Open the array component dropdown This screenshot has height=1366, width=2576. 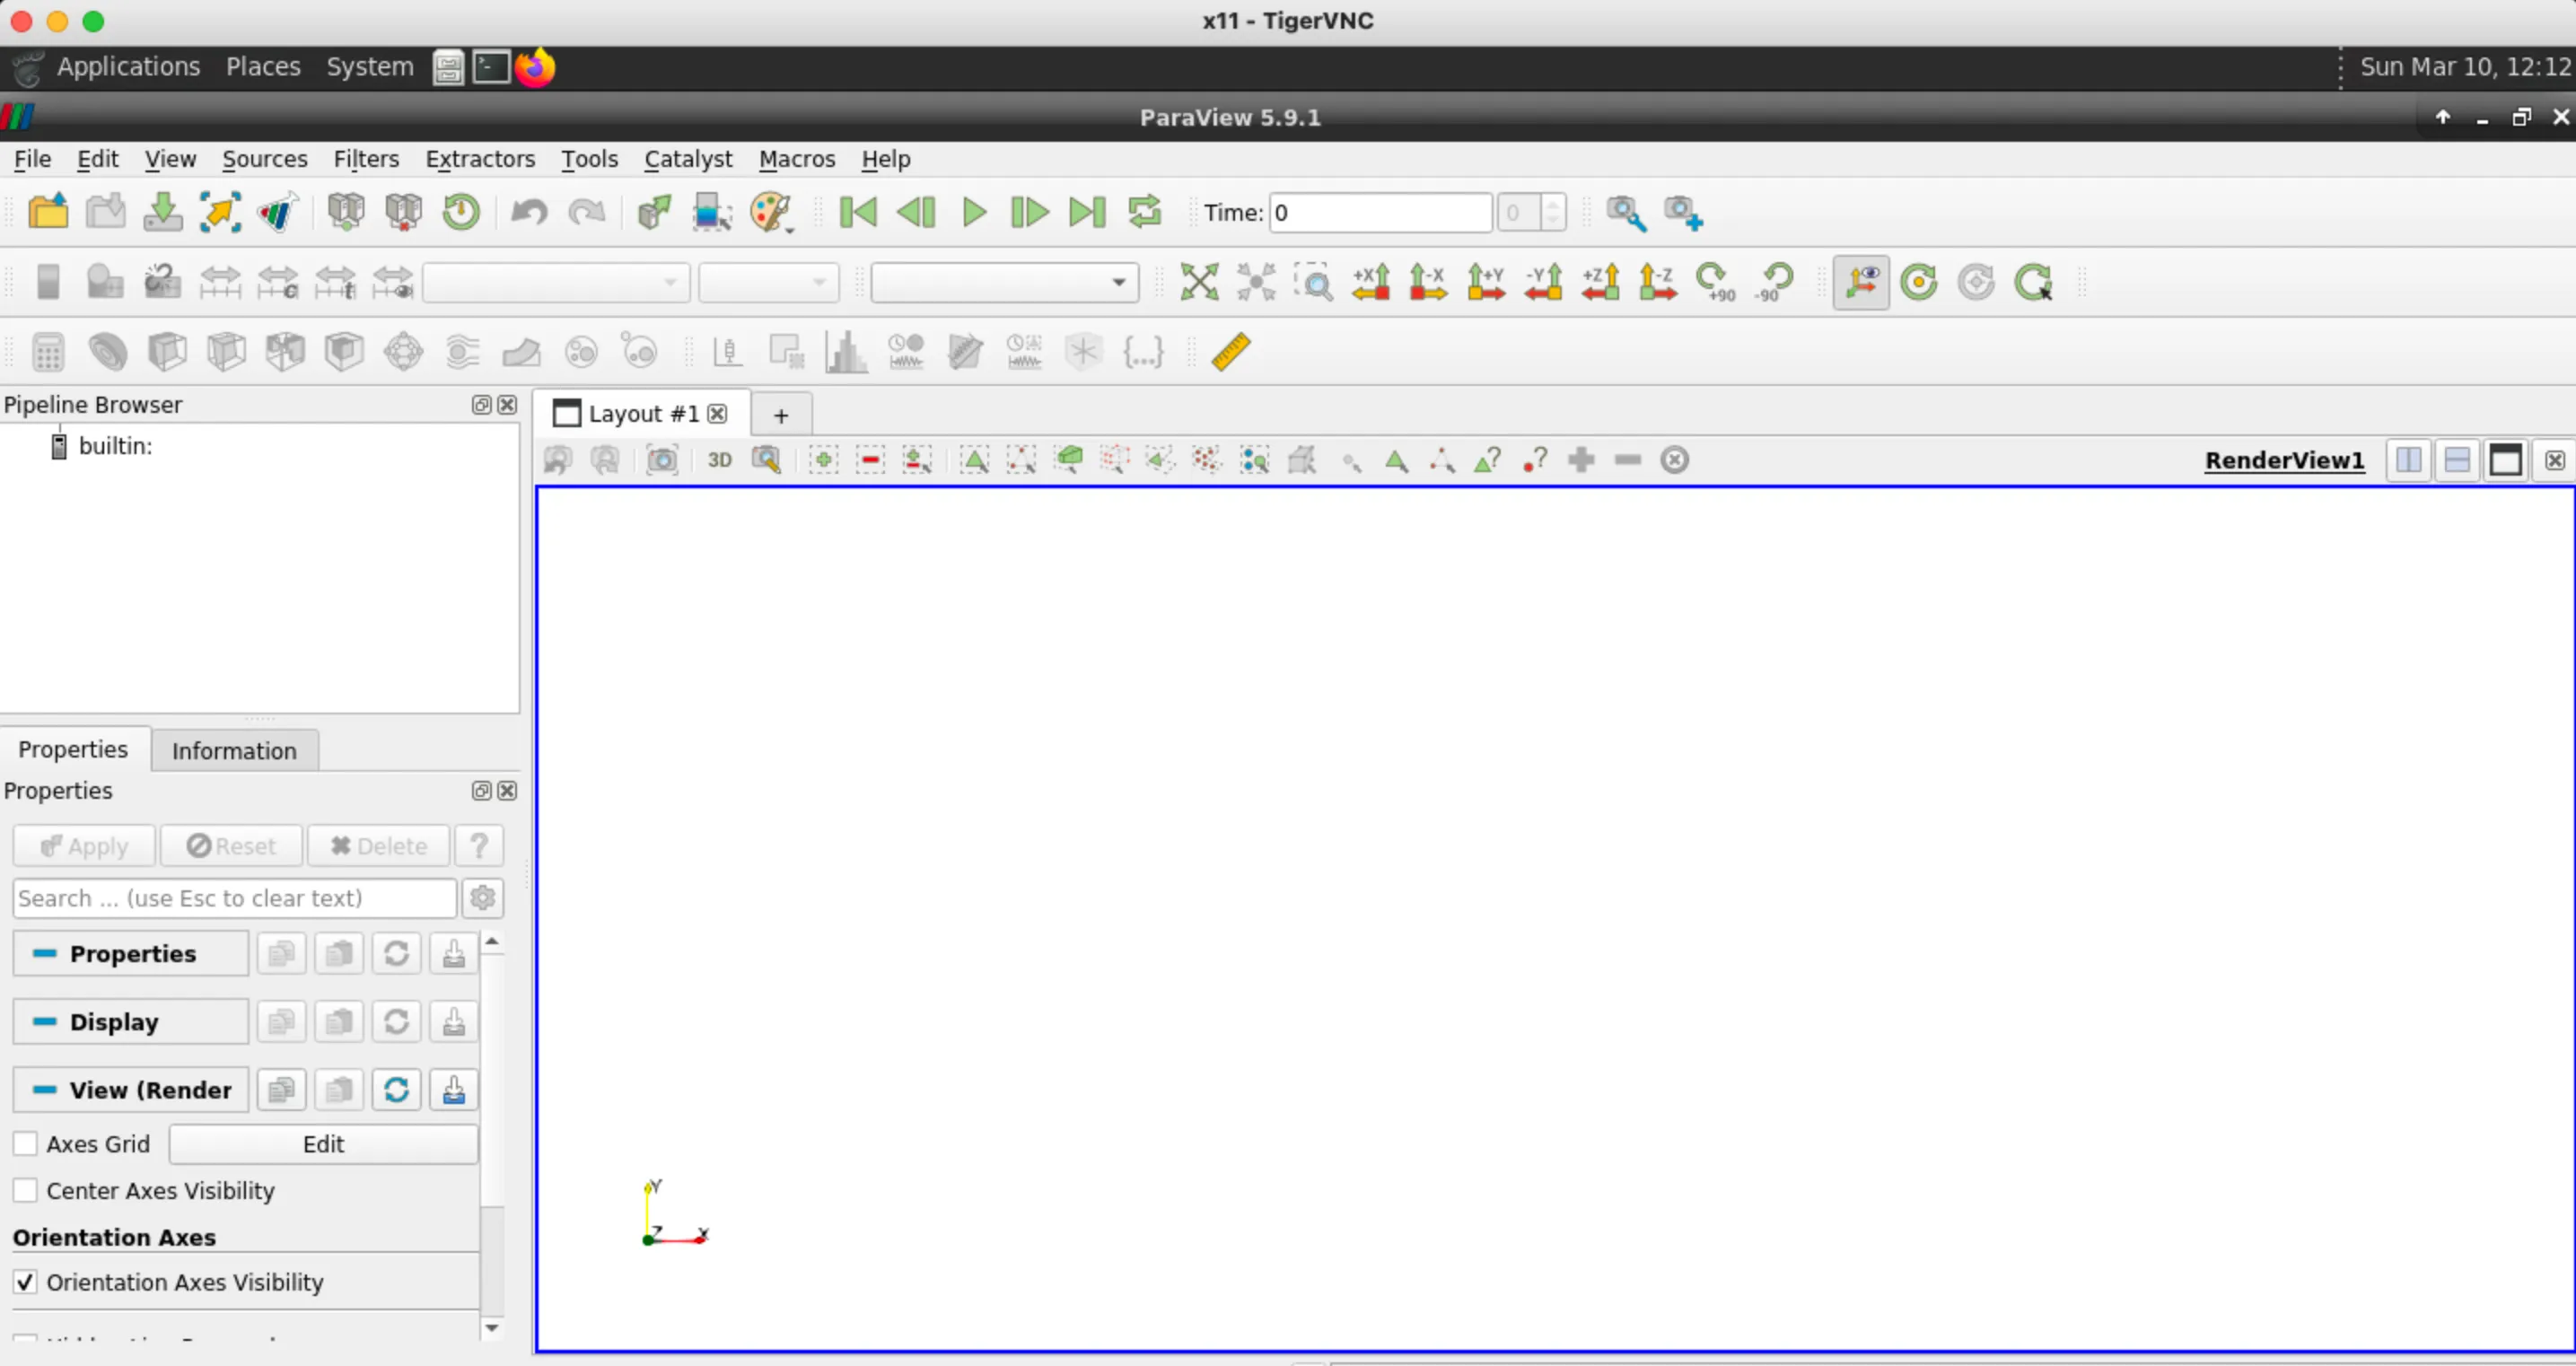tap(768, 282)
